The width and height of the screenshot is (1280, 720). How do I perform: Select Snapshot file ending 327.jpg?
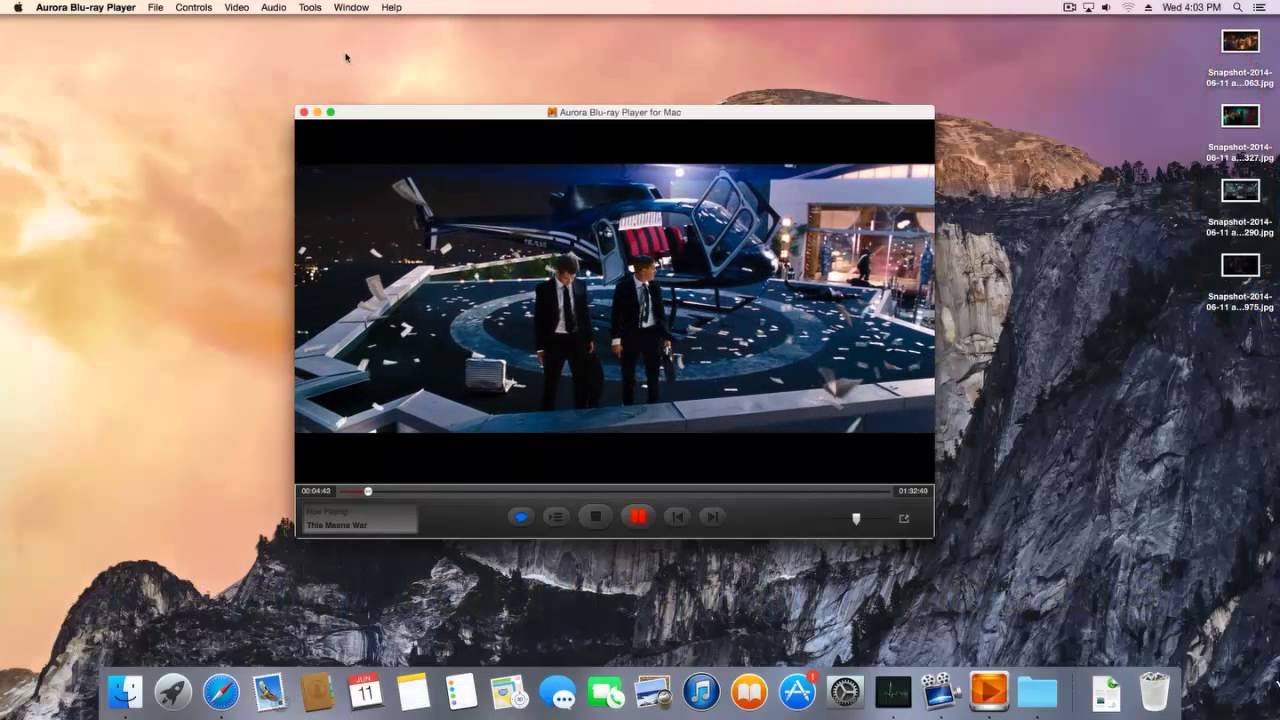pyautogui.click(x=1240, y=132)
